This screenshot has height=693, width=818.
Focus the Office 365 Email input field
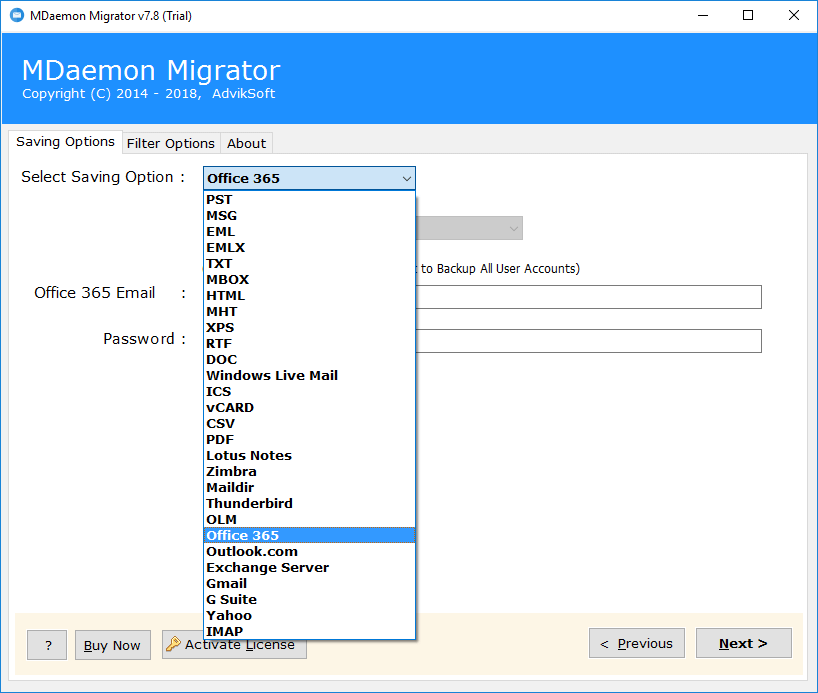[588, 297]
